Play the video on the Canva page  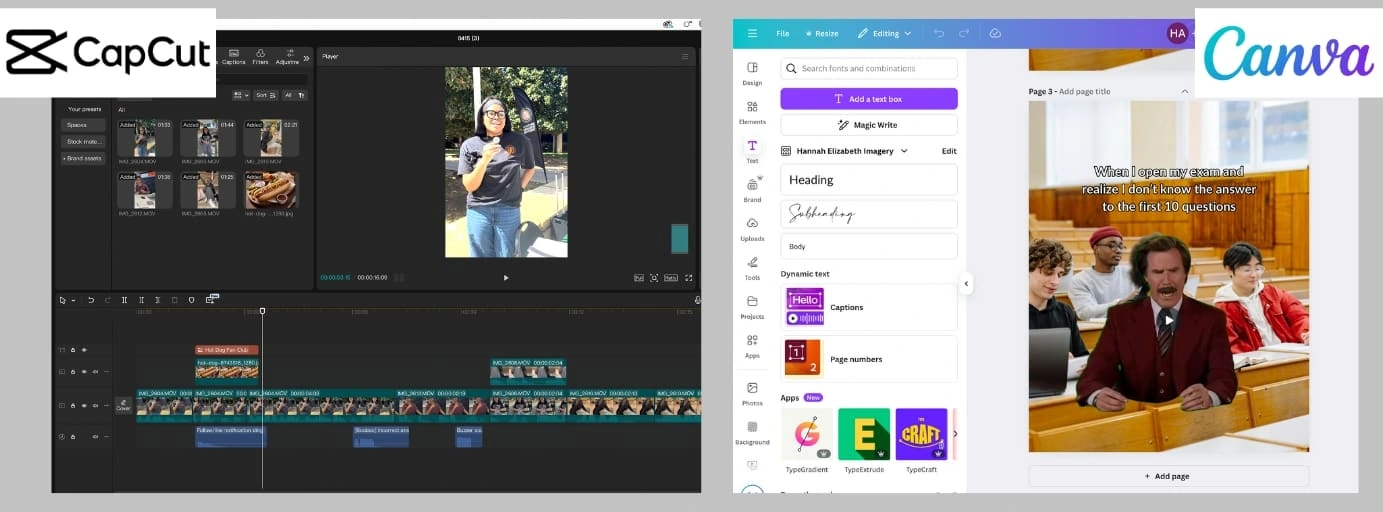(1168, 320)
